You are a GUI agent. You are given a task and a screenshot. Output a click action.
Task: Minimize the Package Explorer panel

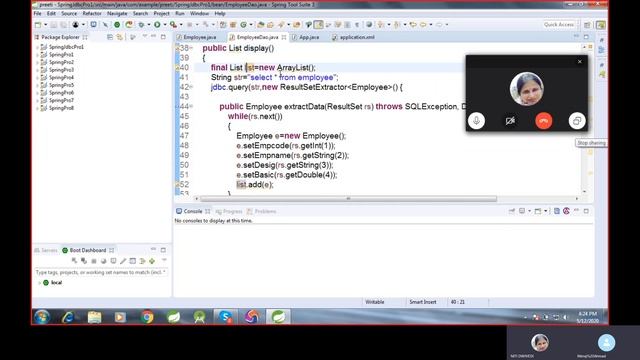tap(153, 37)
